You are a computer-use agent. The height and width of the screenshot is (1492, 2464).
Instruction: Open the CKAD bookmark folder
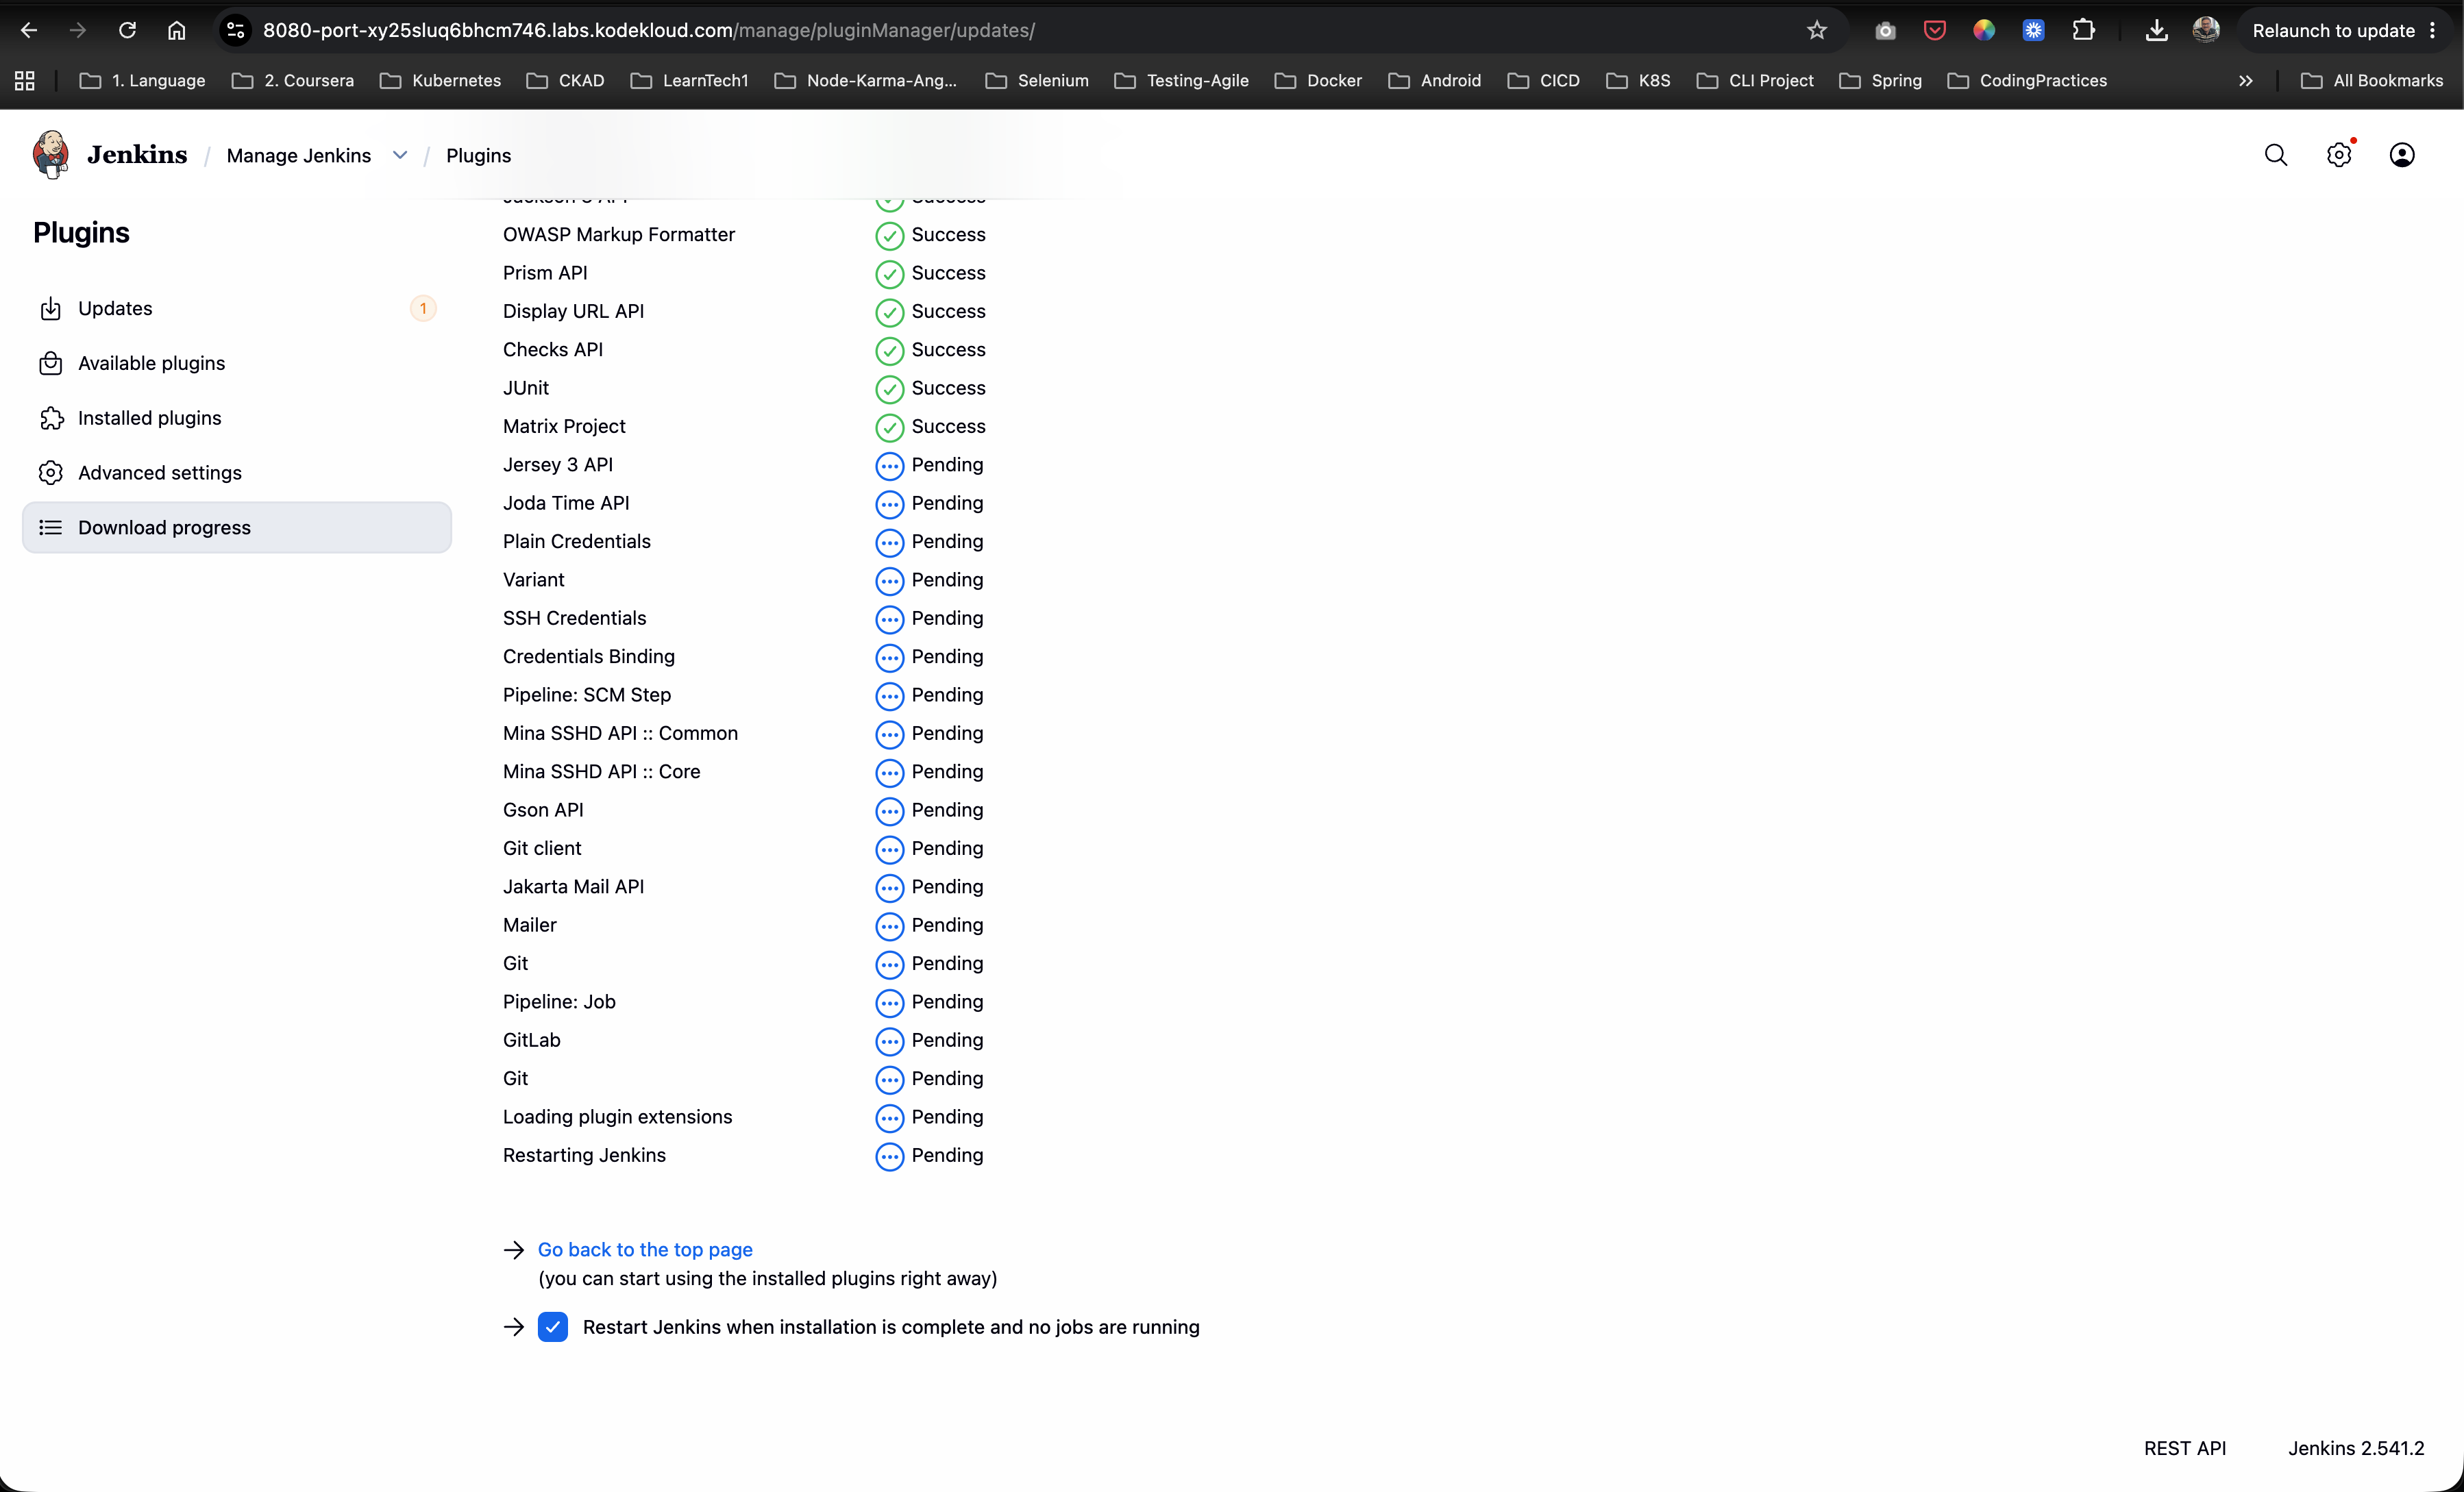pyautogui.click(x=565, y=80)
